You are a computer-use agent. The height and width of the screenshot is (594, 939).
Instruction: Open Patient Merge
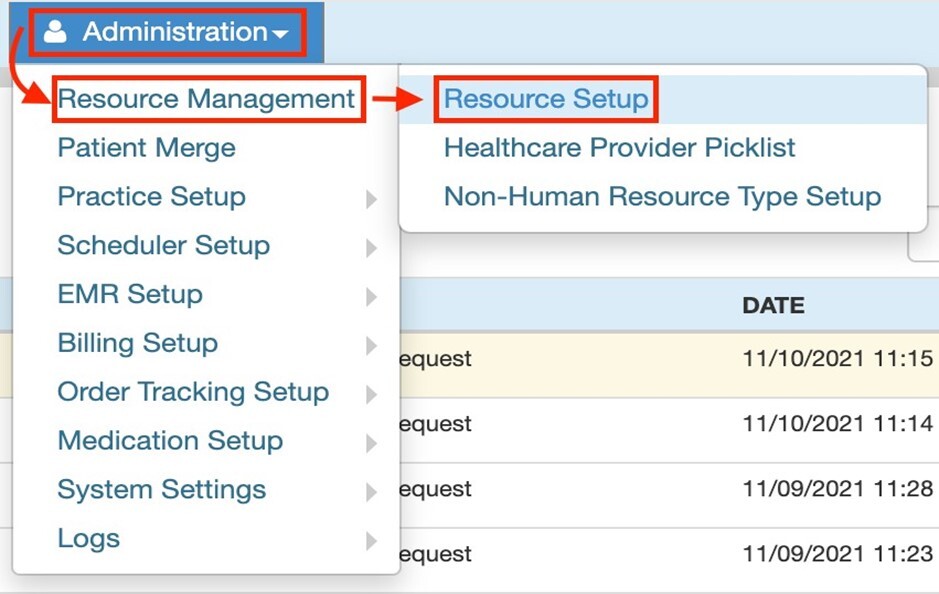(x=146, y=147)
